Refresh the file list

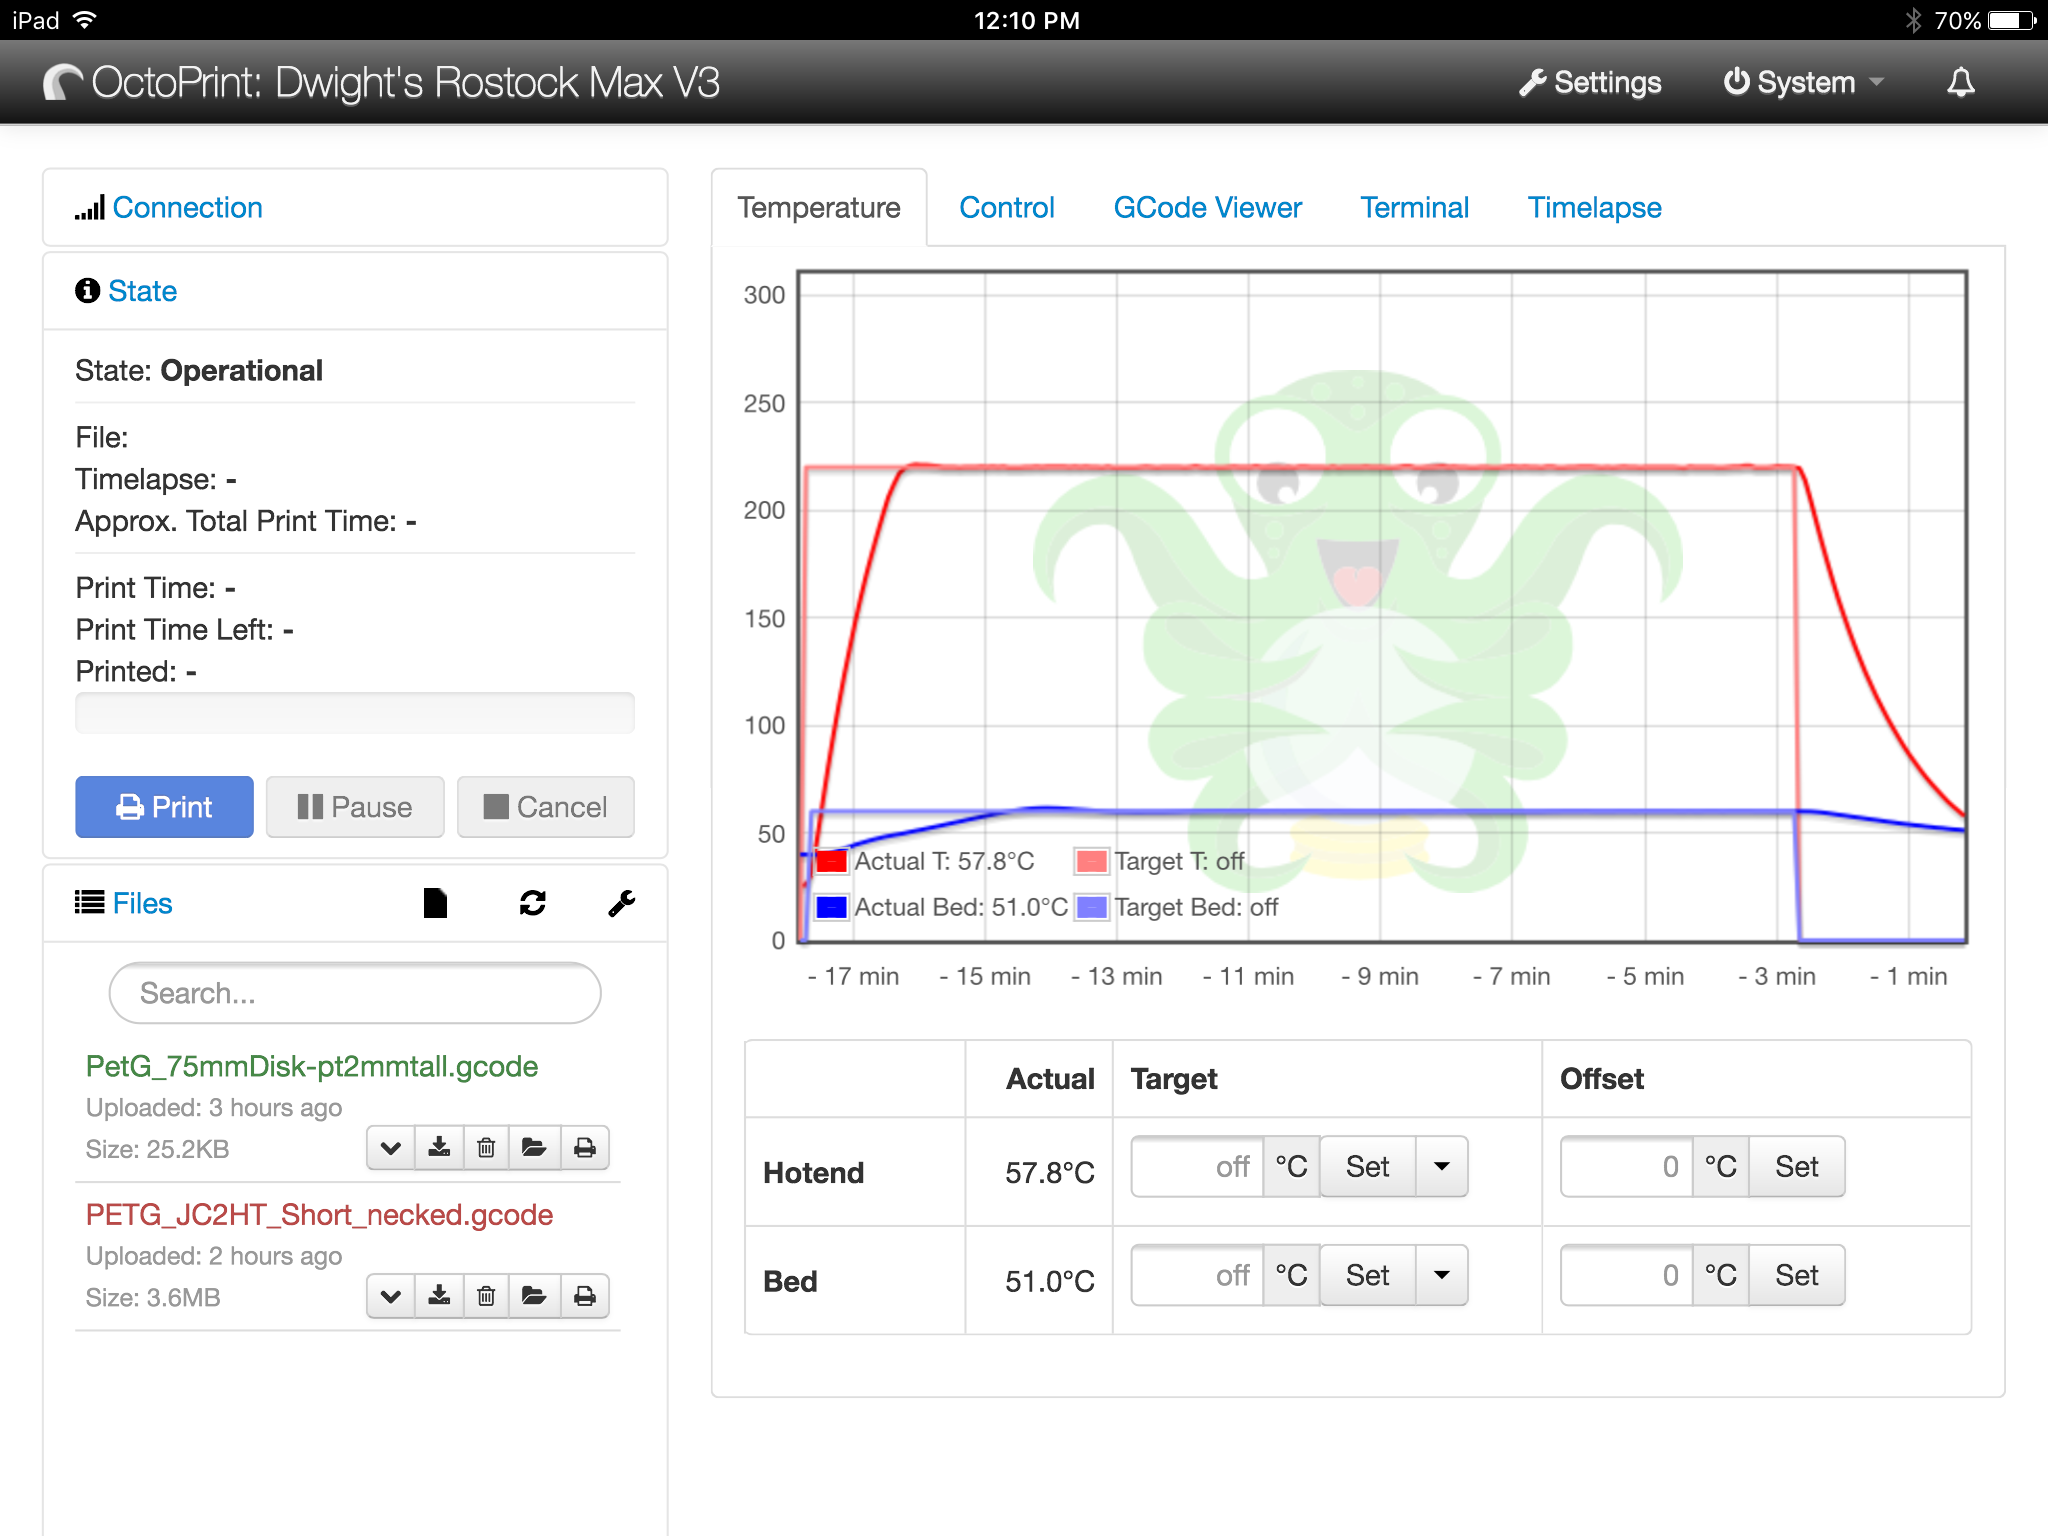[x=532, y=903]
